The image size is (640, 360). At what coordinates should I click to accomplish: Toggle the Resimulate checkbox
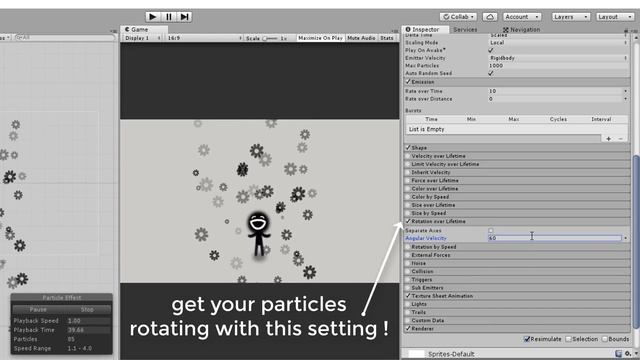[x=527, y=339]
